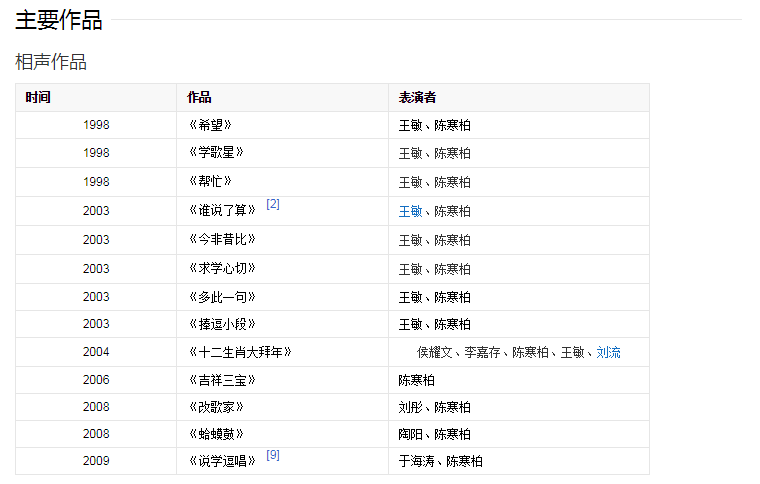Click the 主要作品 section heading

[x=58, y=20]
